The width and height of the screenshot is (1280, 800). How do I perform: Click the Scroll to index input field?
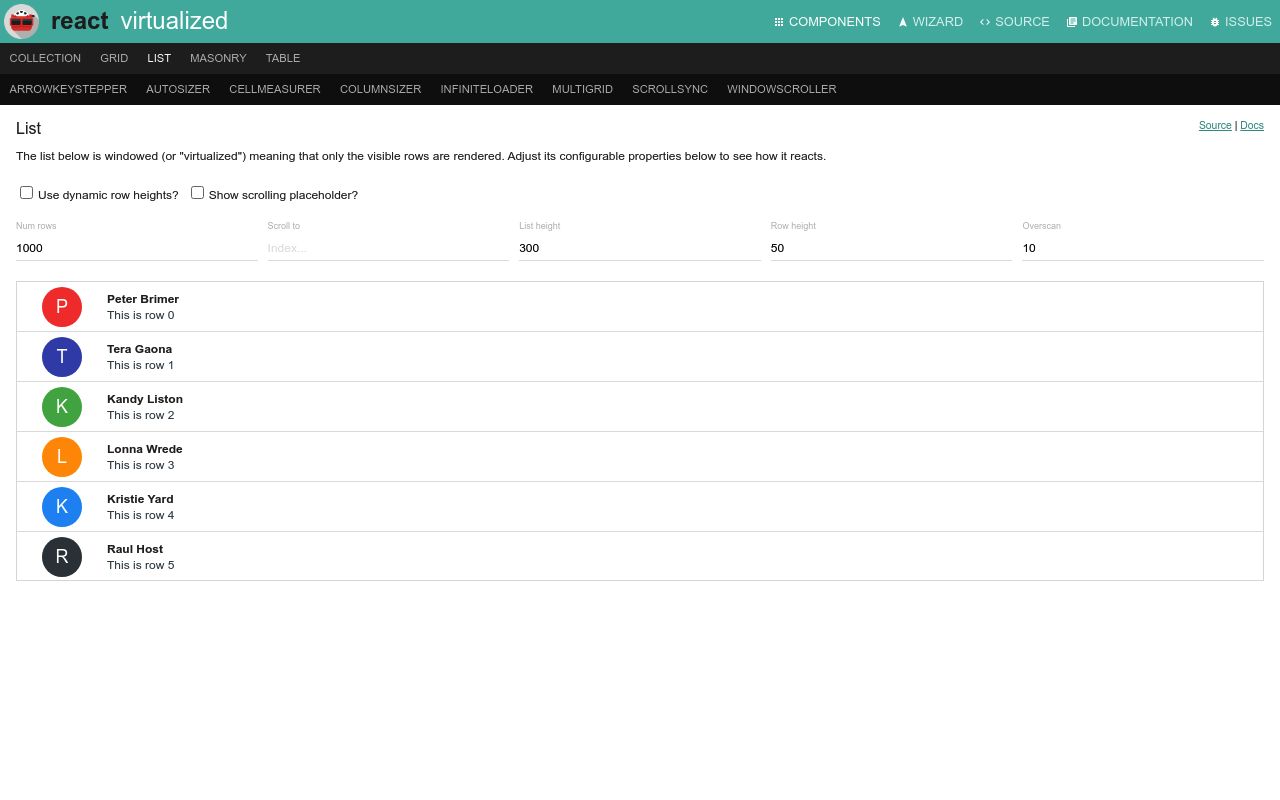tap(387, 248)
